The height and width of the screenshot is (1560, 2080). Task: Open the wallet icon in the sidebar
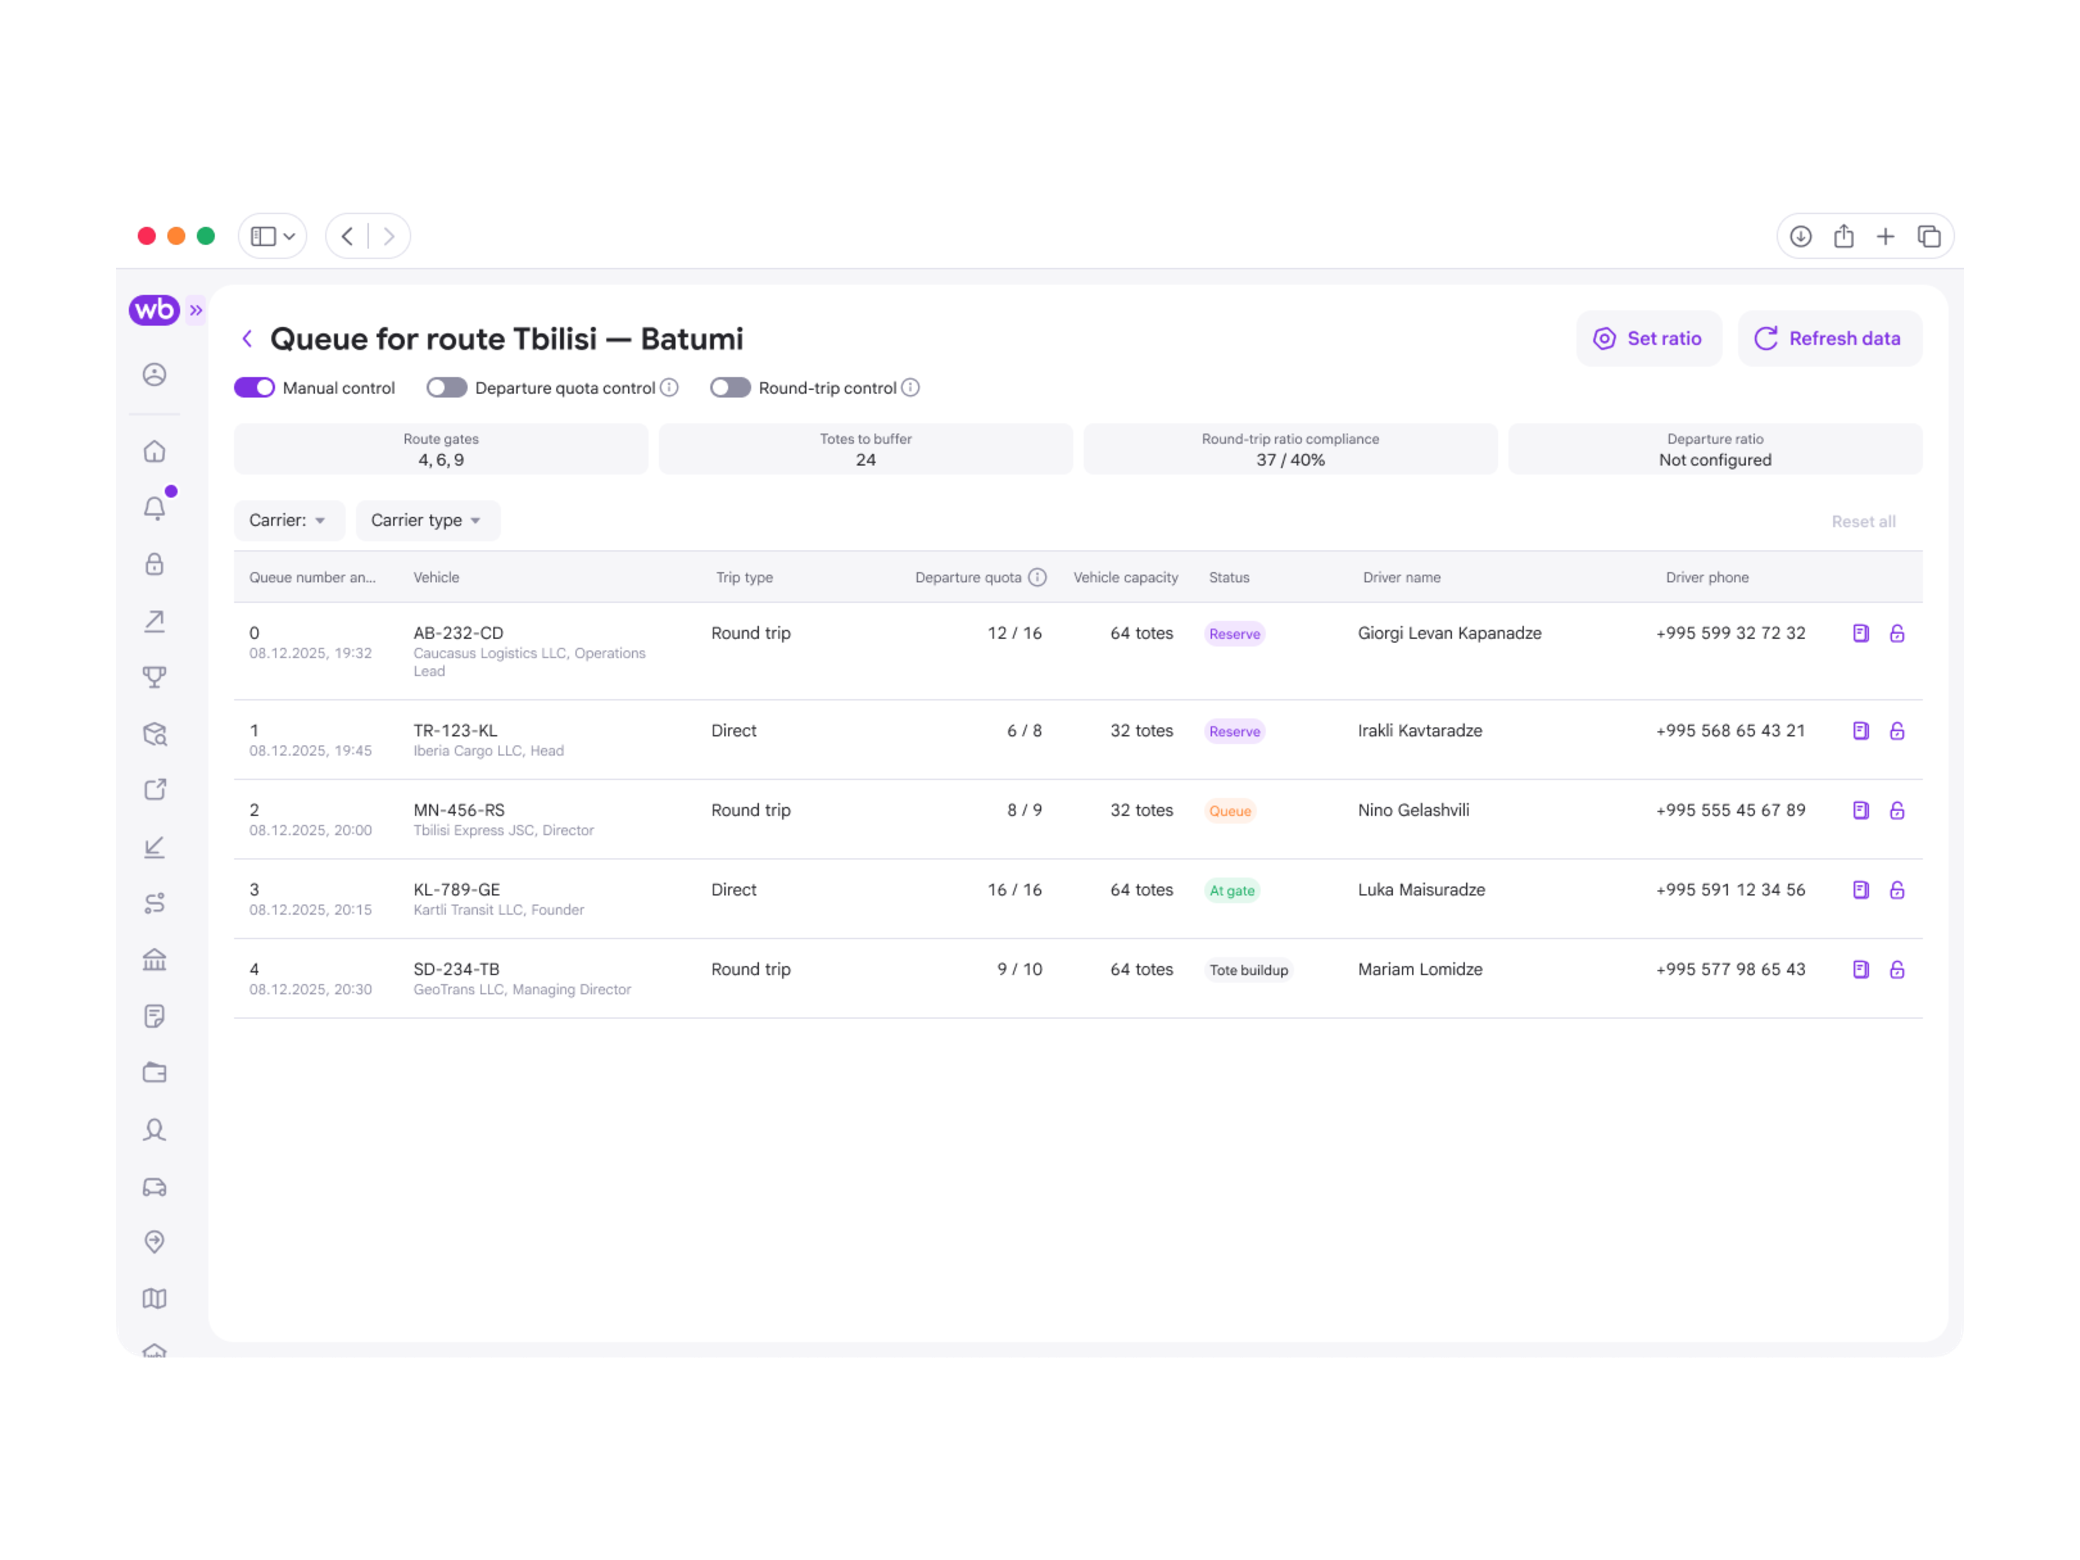pyautogui.click(x=154, y=1073)
